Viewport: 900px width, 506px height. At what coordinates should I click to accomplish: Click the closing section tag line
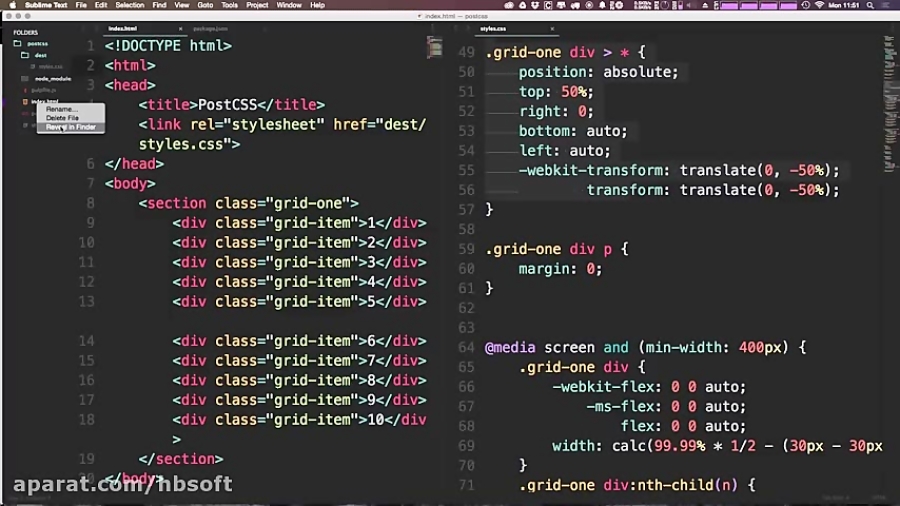click(180, 459)
